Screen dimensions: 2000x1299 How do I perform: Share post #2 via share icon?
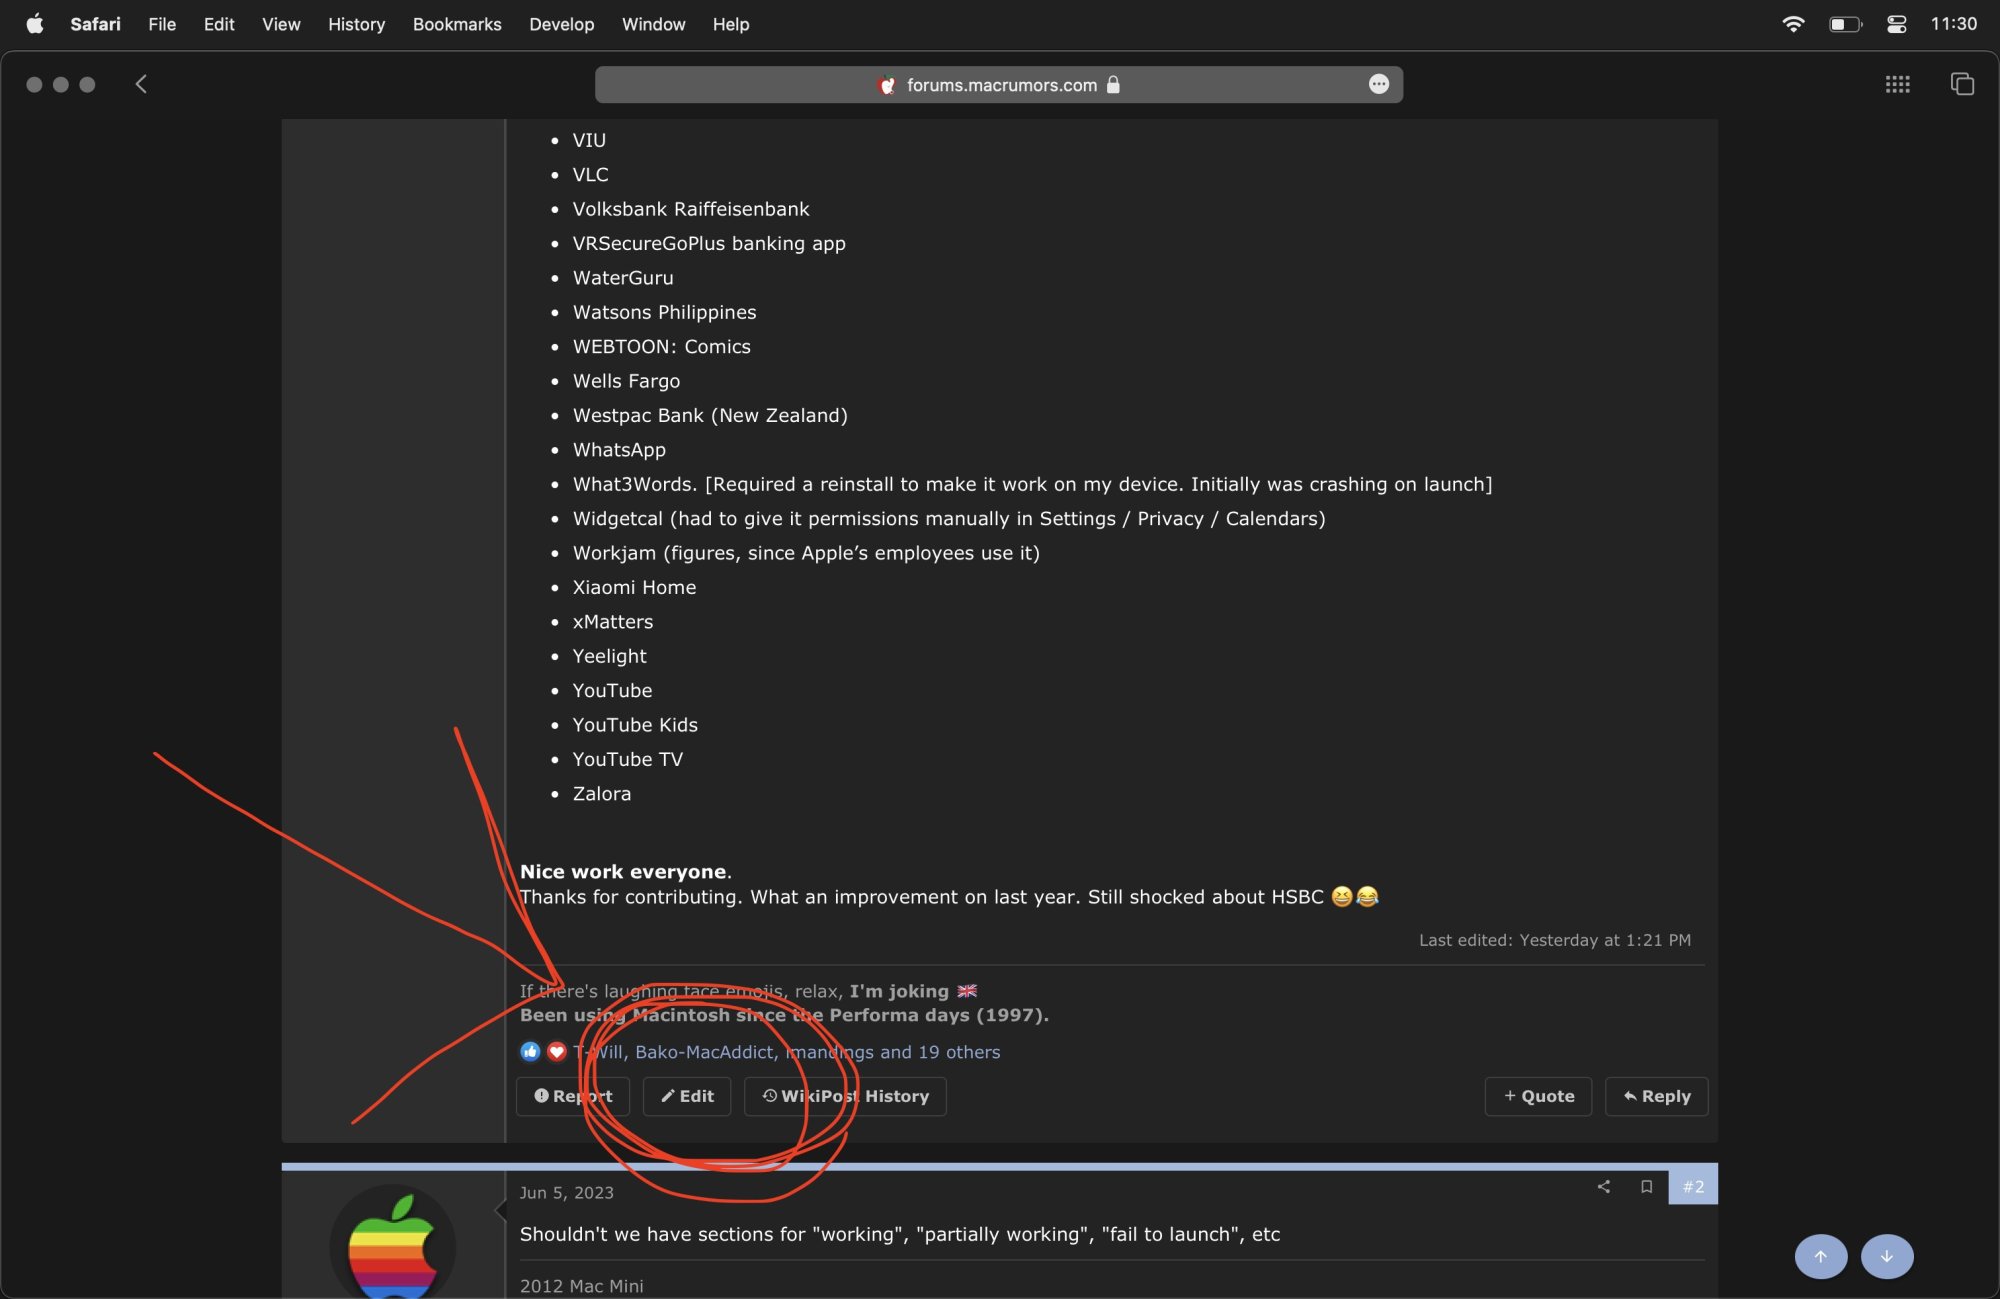(x=1604, y=1186)
